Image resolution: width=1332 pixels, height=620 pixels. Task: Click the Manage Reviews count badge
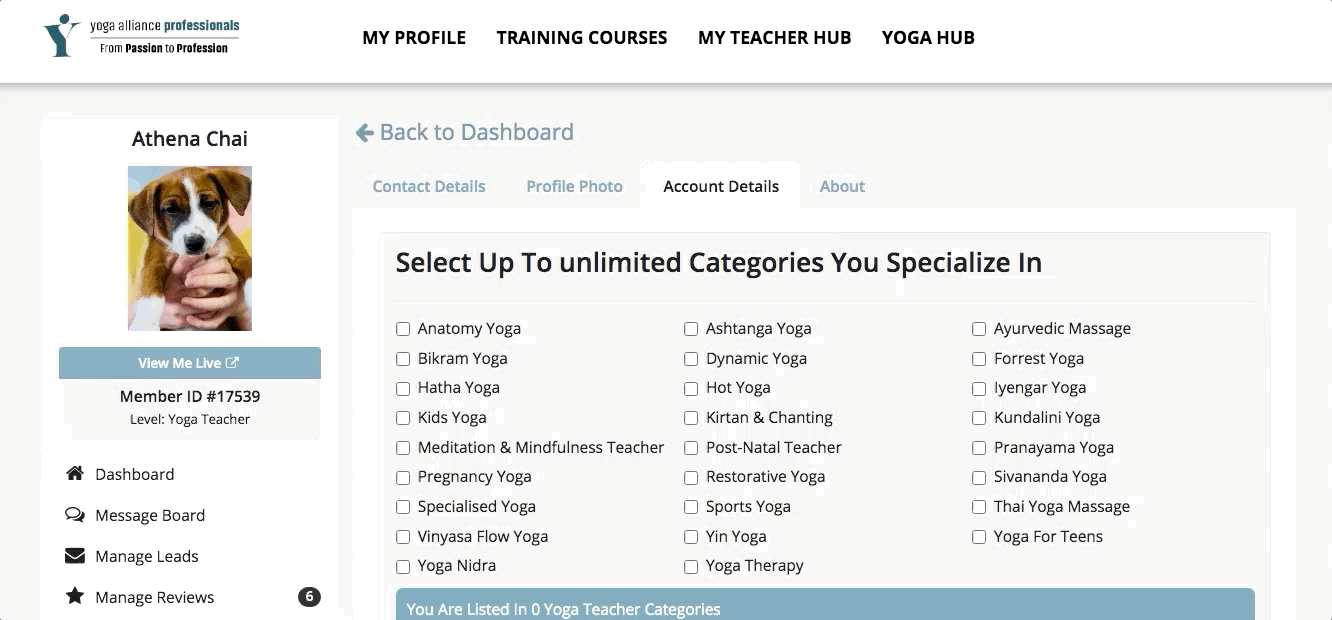[309, 597]
